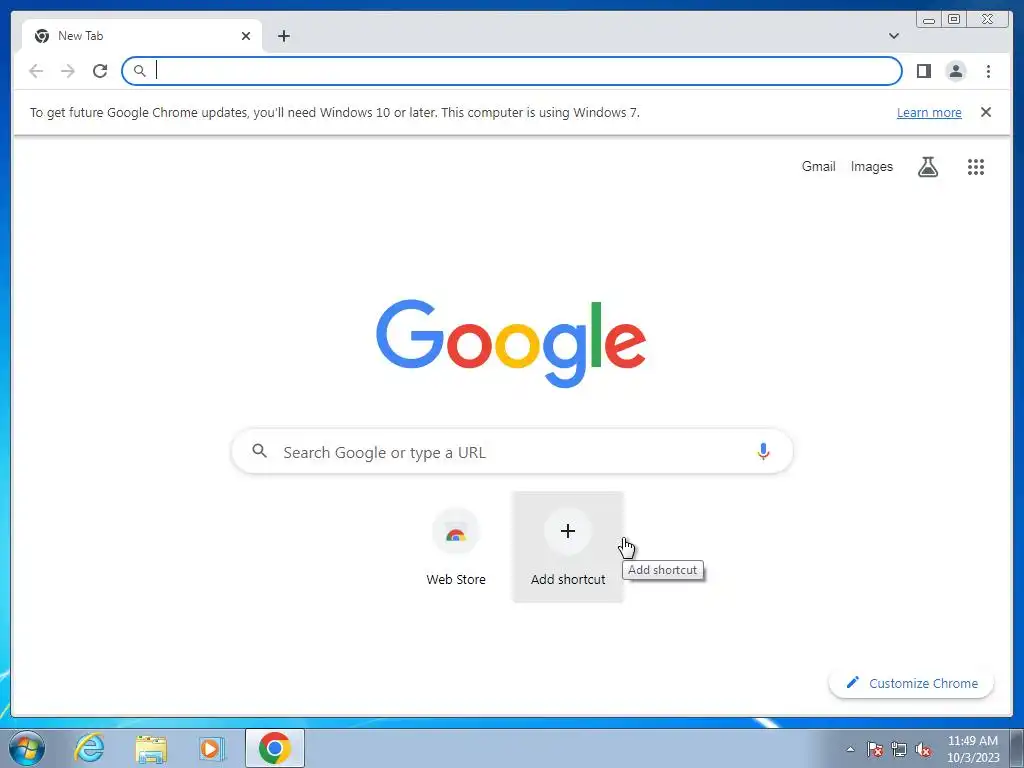Reload the current page

coord(100,71)
